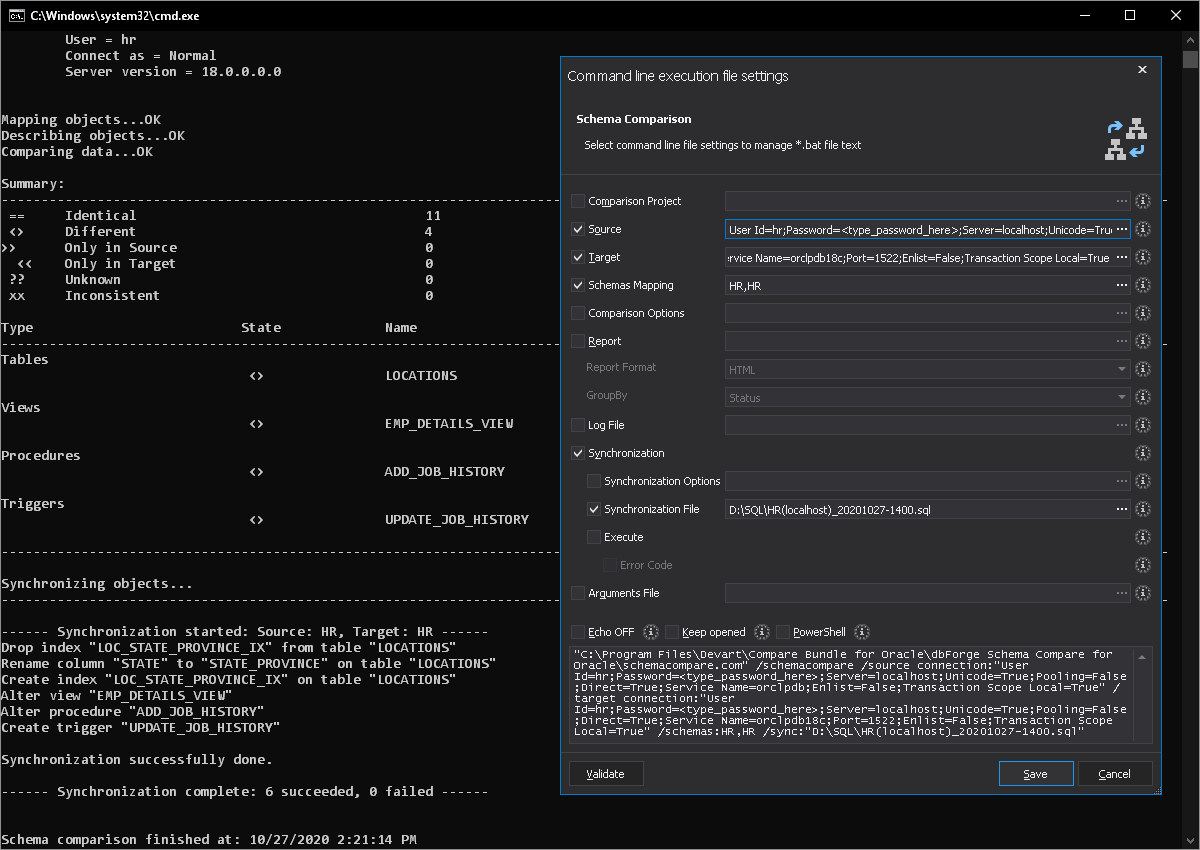Click the Cancel button

[x=1115, y=774]
